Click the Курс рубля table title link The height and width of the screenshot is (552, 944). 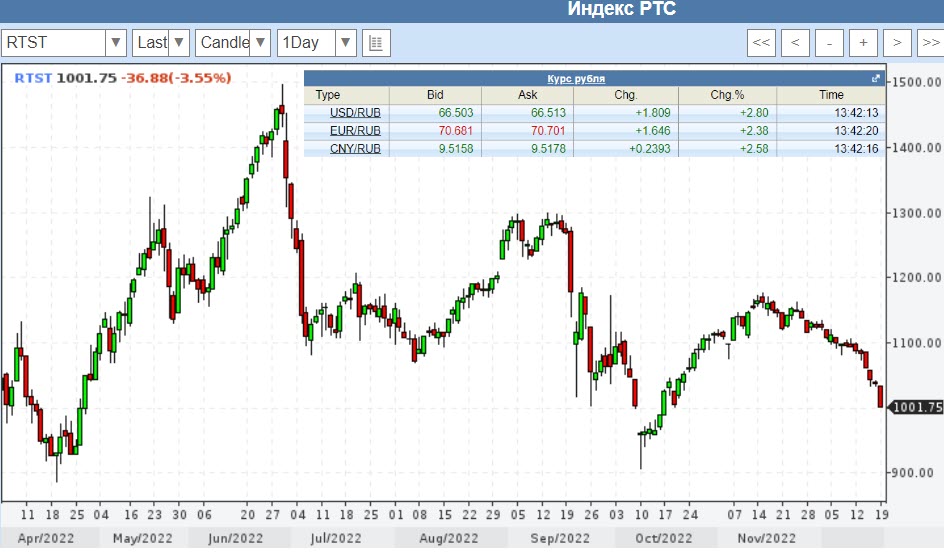(575, 78)
